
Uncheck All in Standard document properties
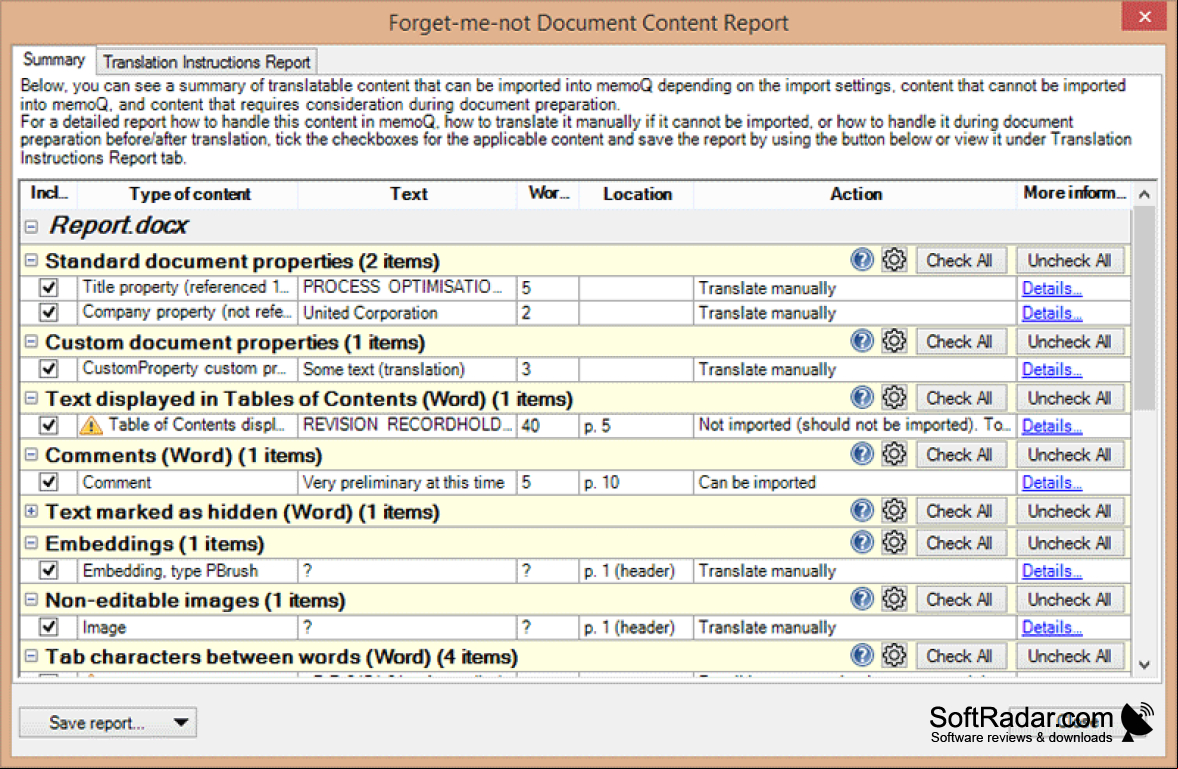[x=1070, y=261]
